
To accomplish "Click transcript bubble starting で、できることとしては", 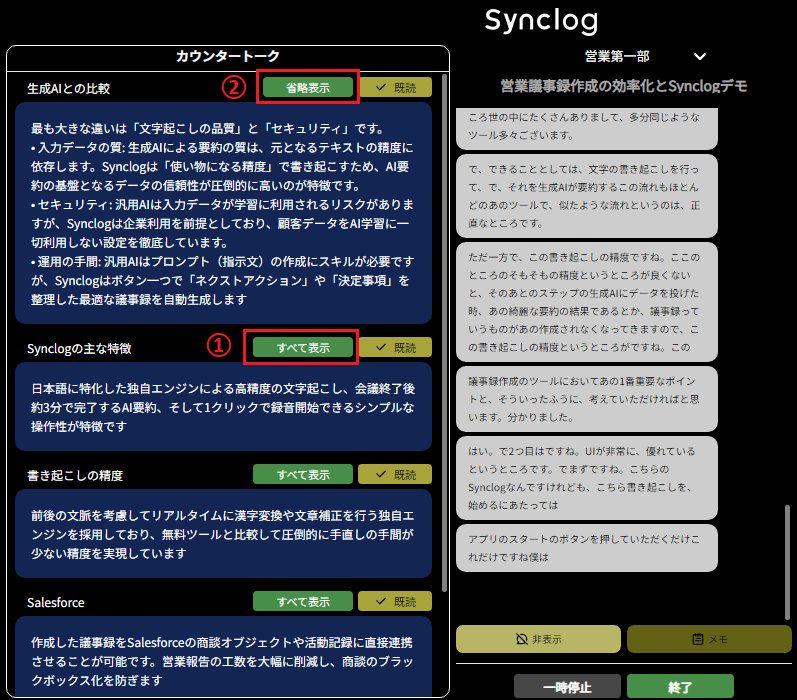I will tap(587, 196).
